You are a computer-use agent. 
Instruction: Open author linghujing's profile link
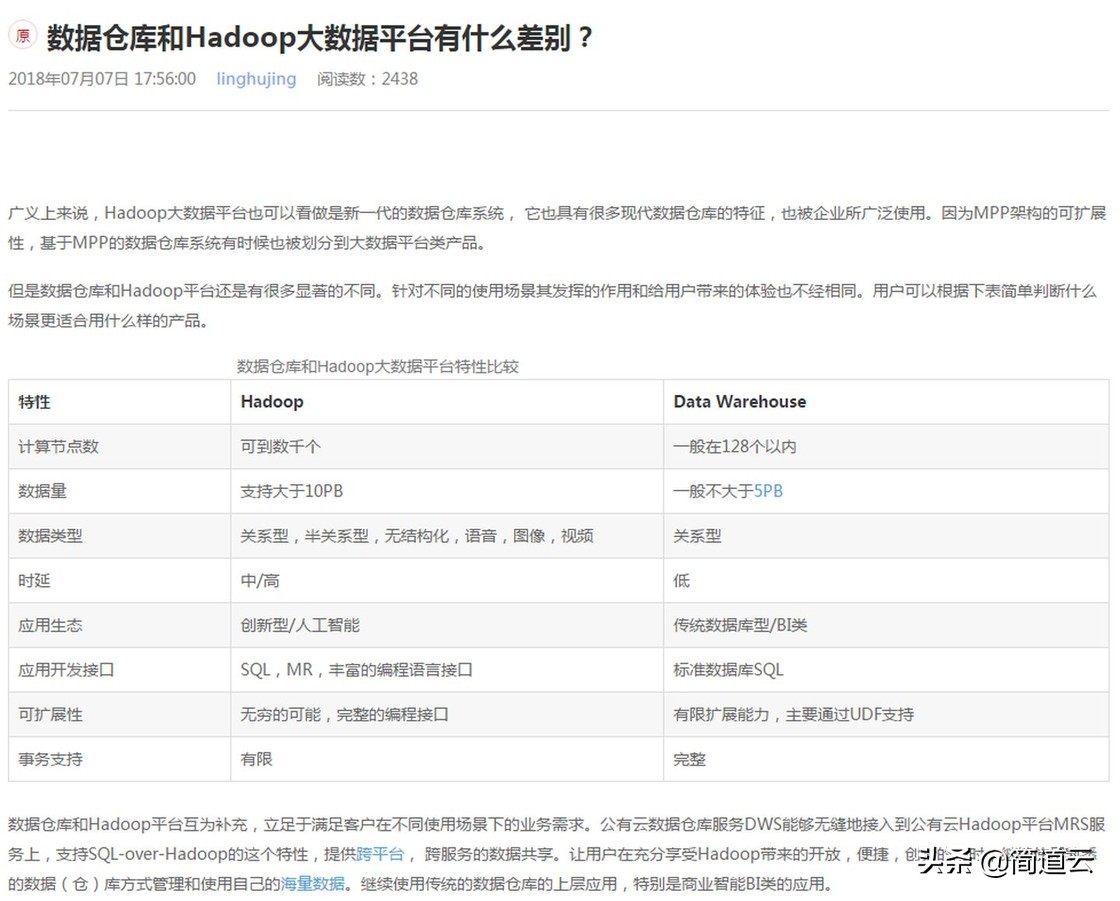256,79
